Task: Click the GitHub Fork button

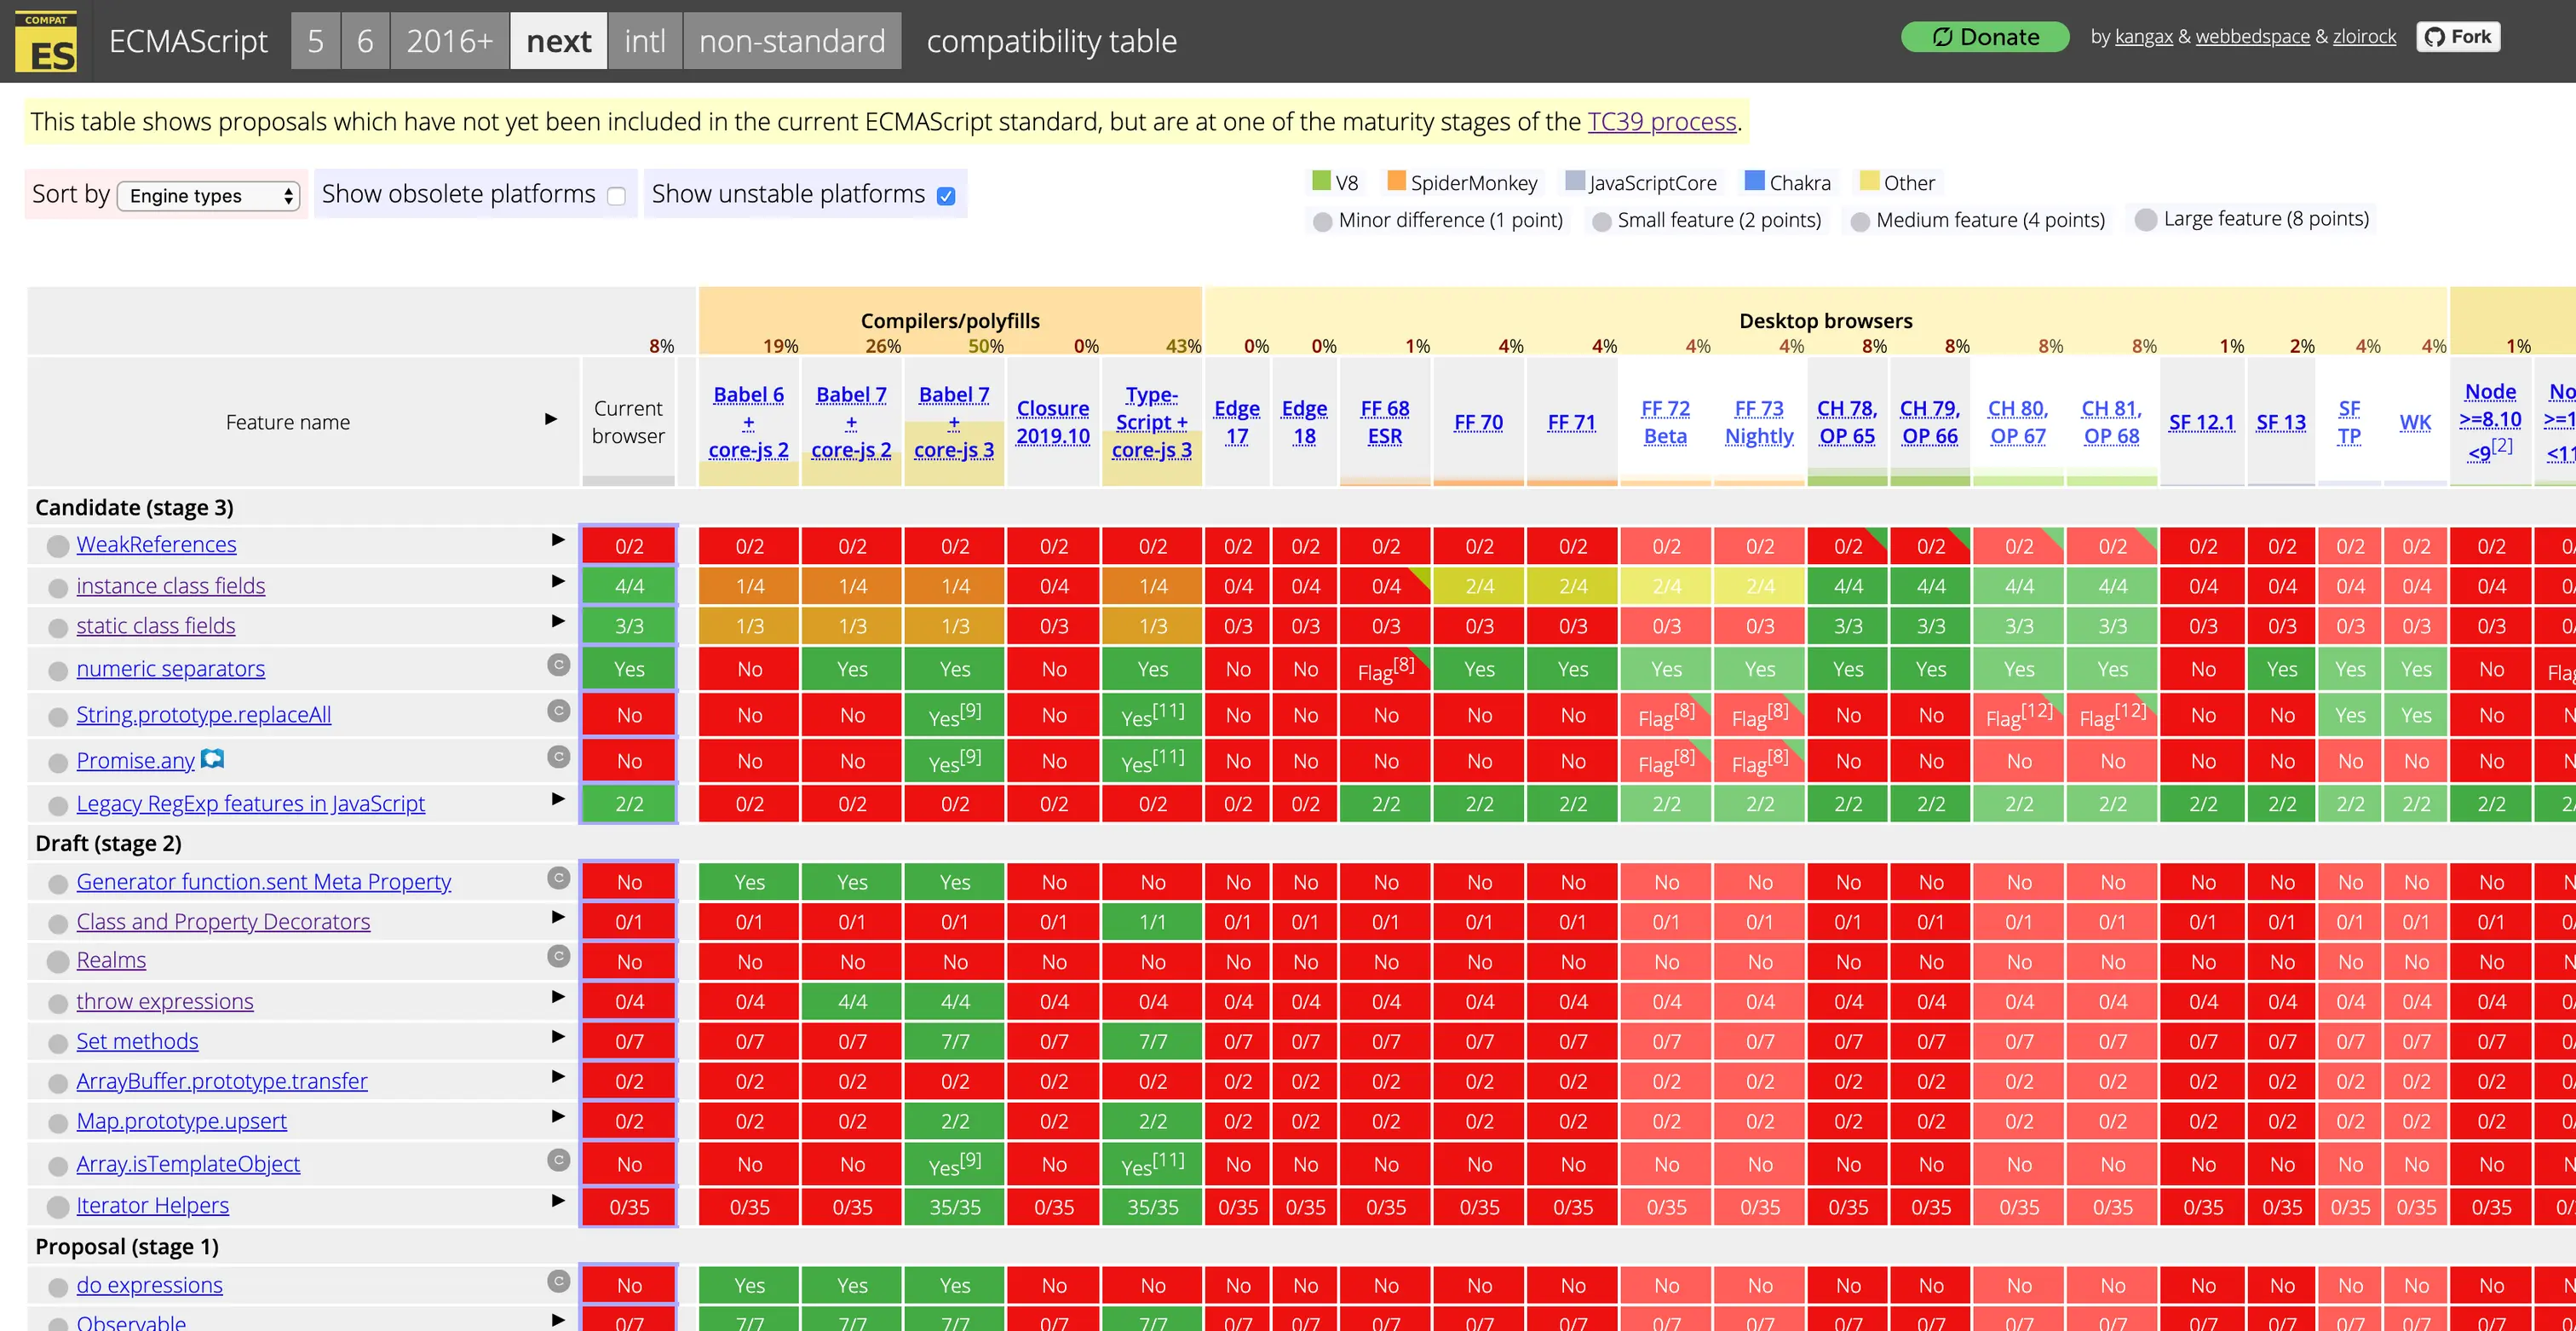Action: click(2458, 37)
